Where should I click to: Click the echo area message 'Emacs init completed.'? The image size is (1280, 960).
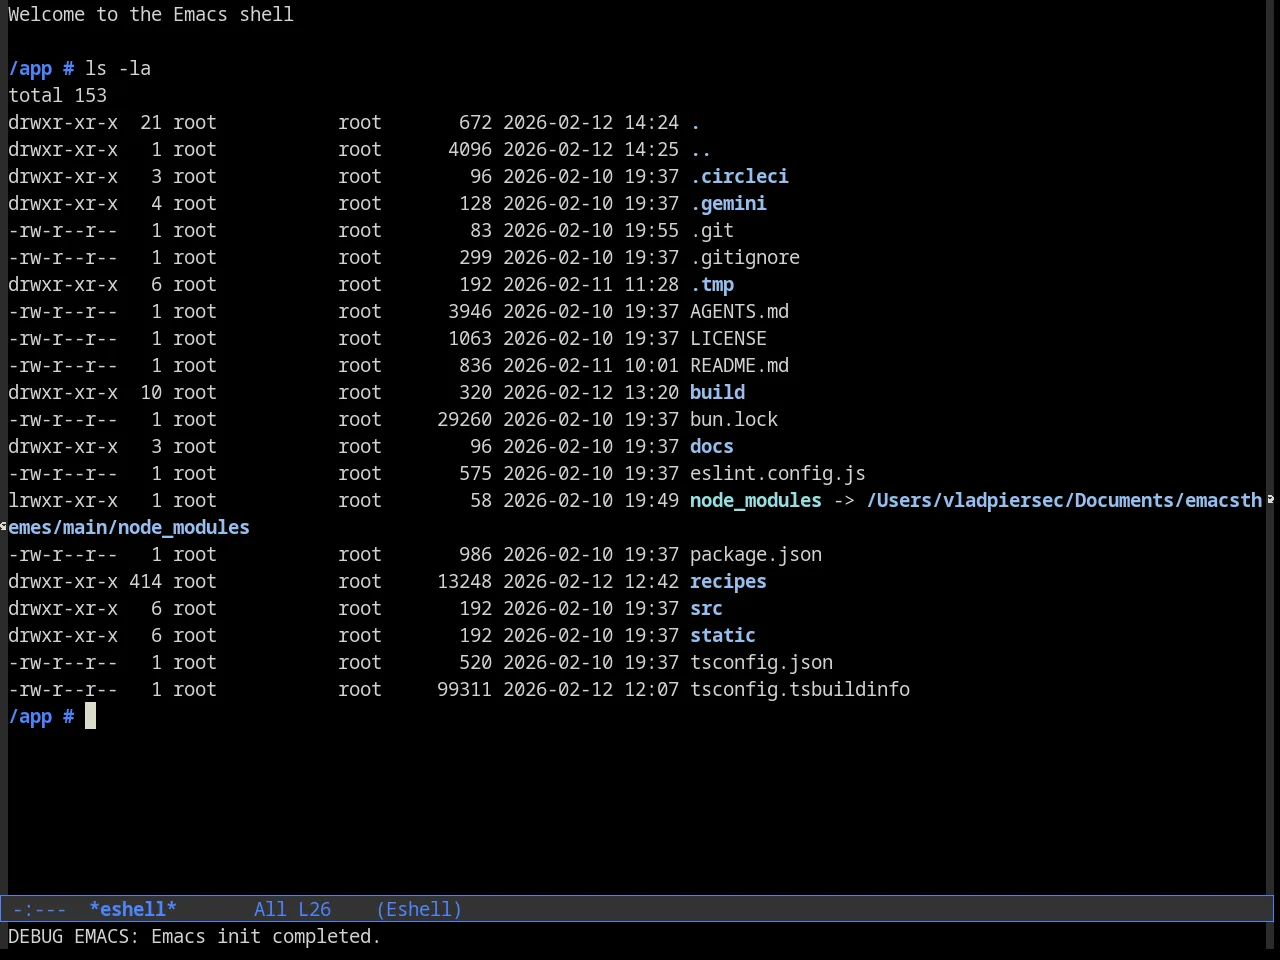click(266, 936)
